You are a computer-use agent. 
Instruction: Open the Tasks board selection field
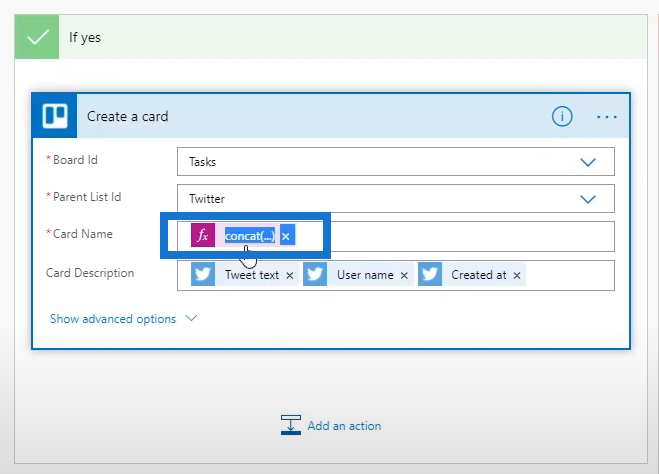pyautogui.click(x=395, y=161)
